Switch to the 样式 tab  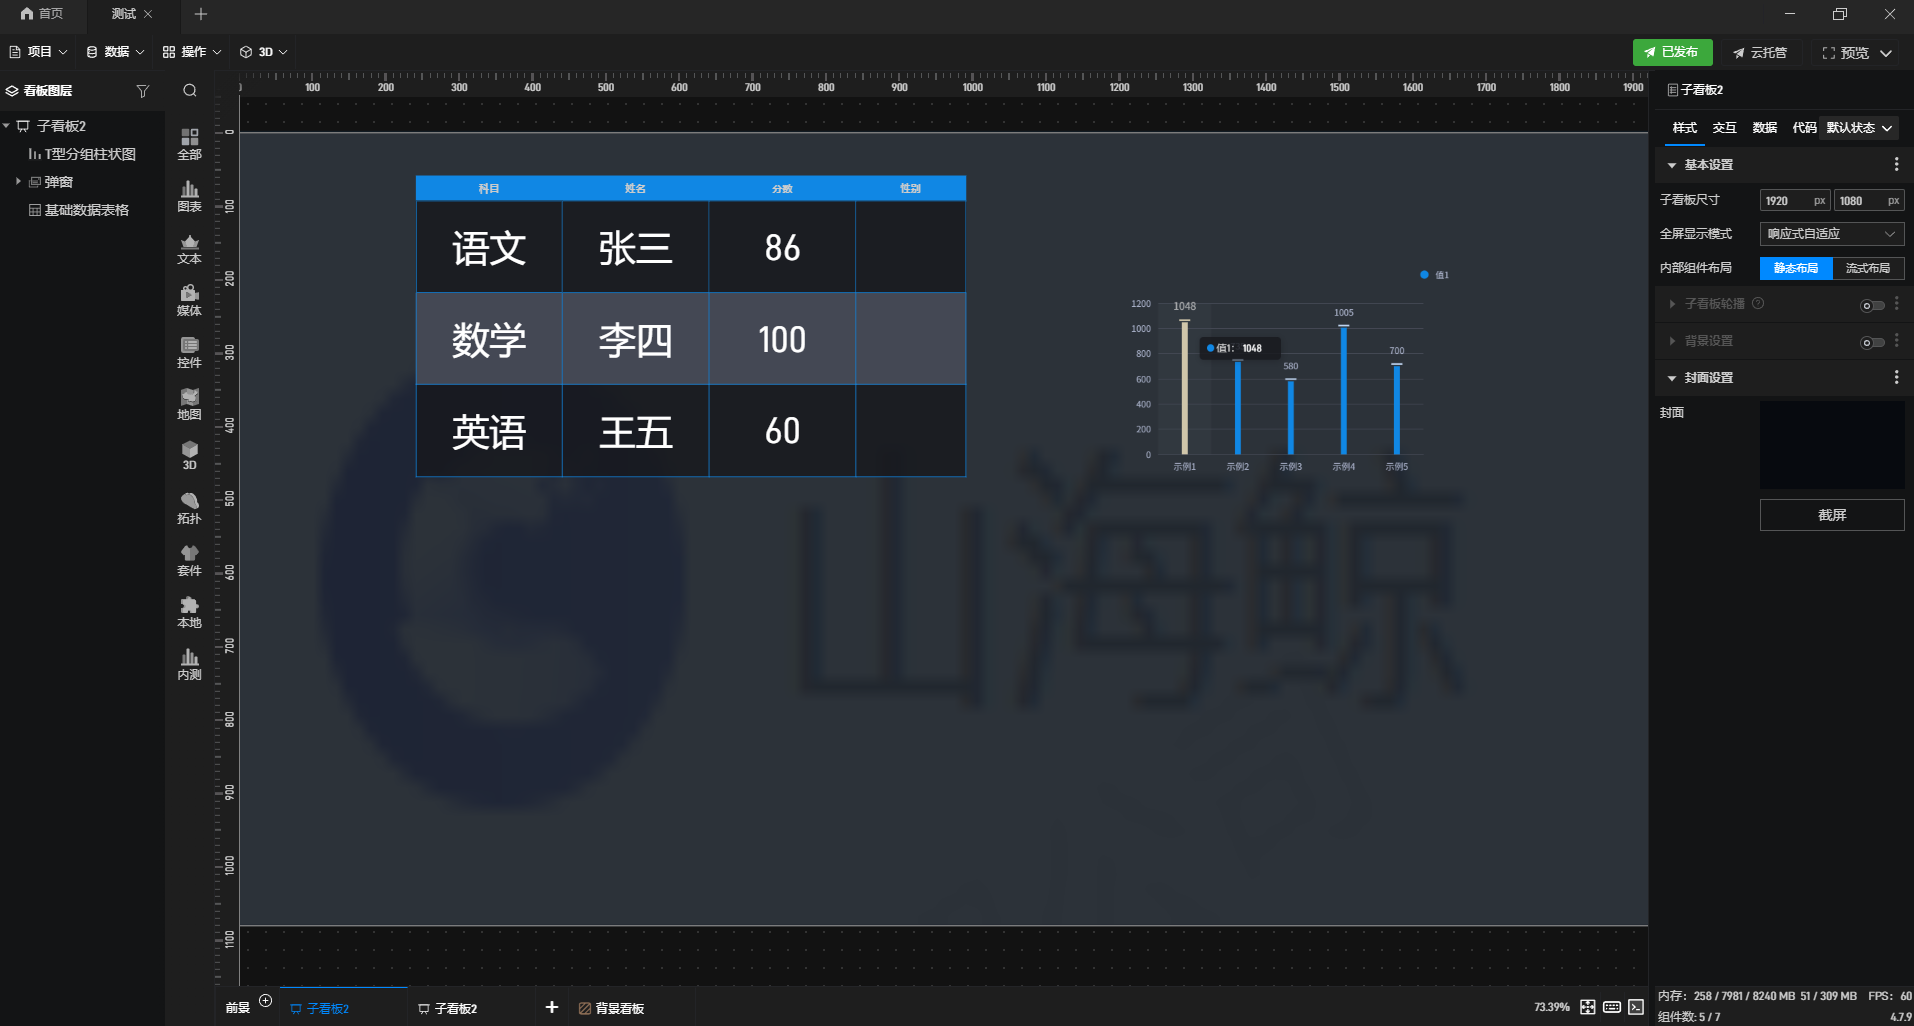(1685, 128)
